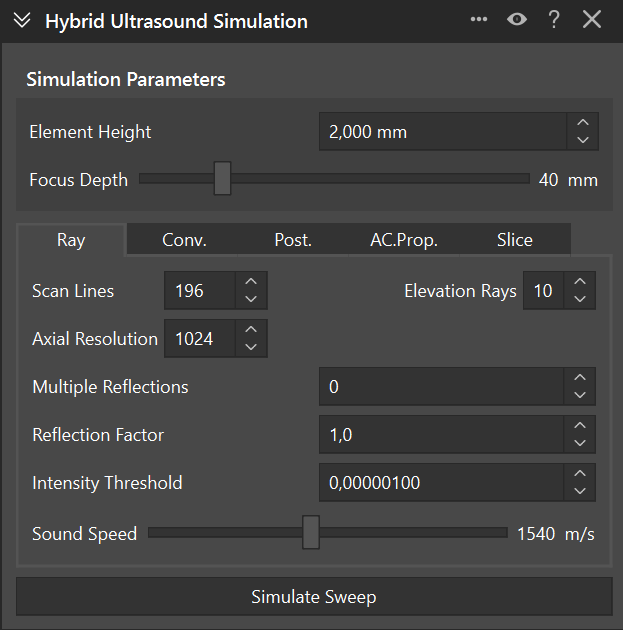Click the Sound Speed slider handle
Image resolution: width=623 pixels, height=630 pixels.
(311, 532)
